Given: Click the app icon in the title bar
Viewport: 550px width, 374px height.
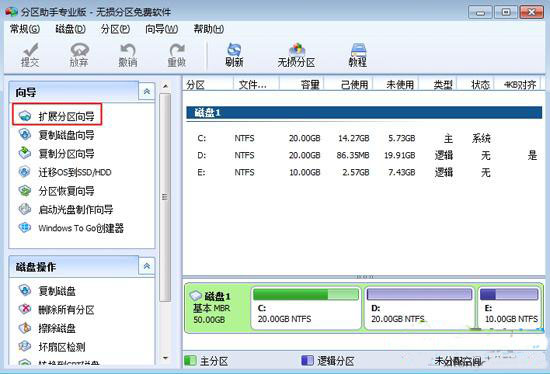Looking at the screenshot, I should 12,12.
